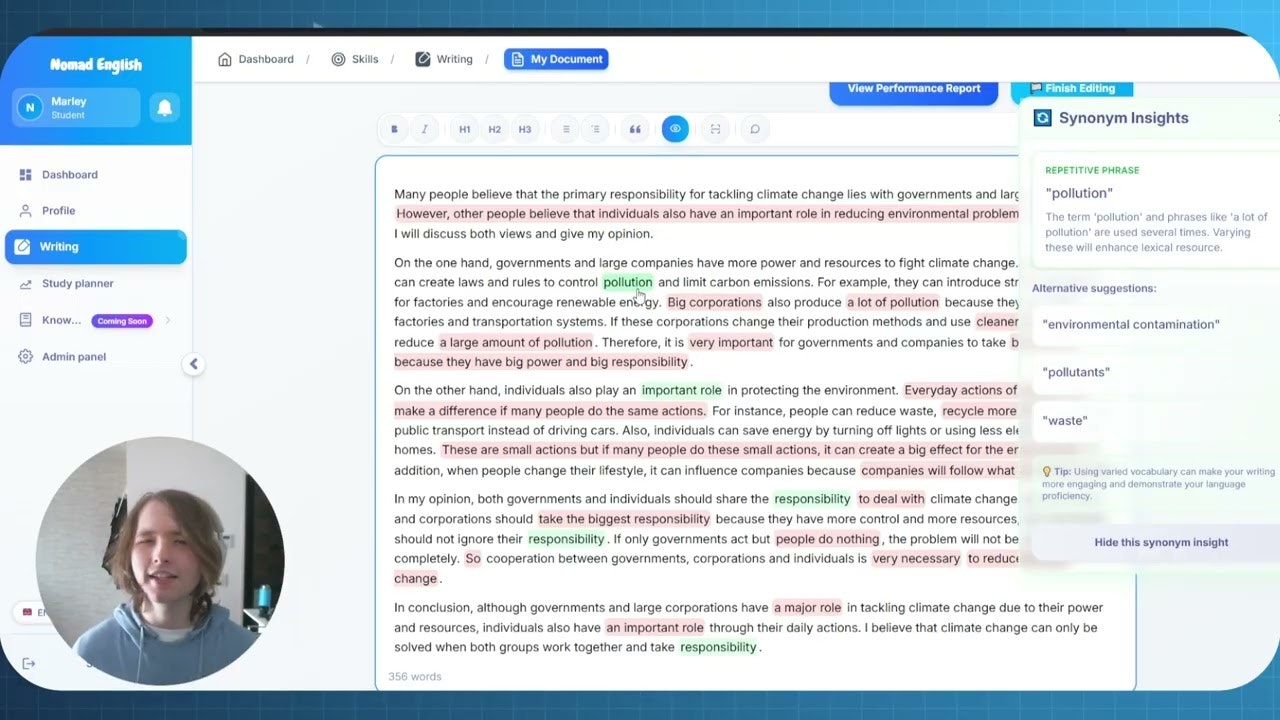Select Writing in the left sidebar
Image resolution: width=1280 pixels, height=720 pixels.
click(96, 247)
